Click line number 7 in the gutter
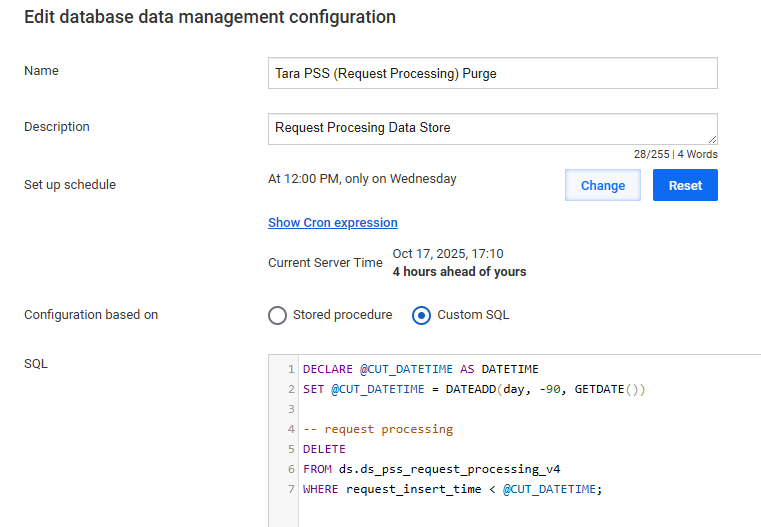761x527 pixels. click(291, 489)
